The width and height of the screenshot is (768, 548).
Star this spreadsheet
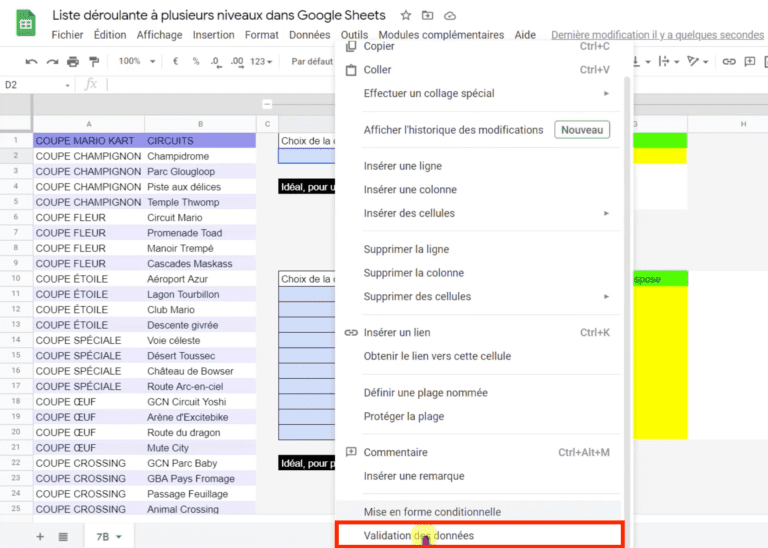tap(406, 15)
